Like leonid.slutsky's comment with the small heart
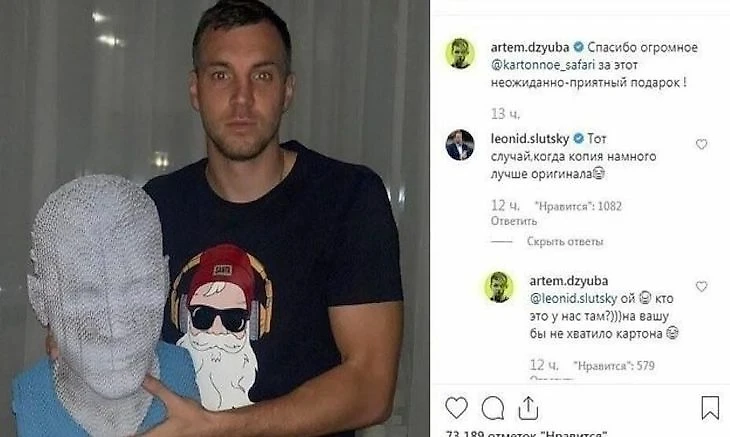 [x=702, y=144]
